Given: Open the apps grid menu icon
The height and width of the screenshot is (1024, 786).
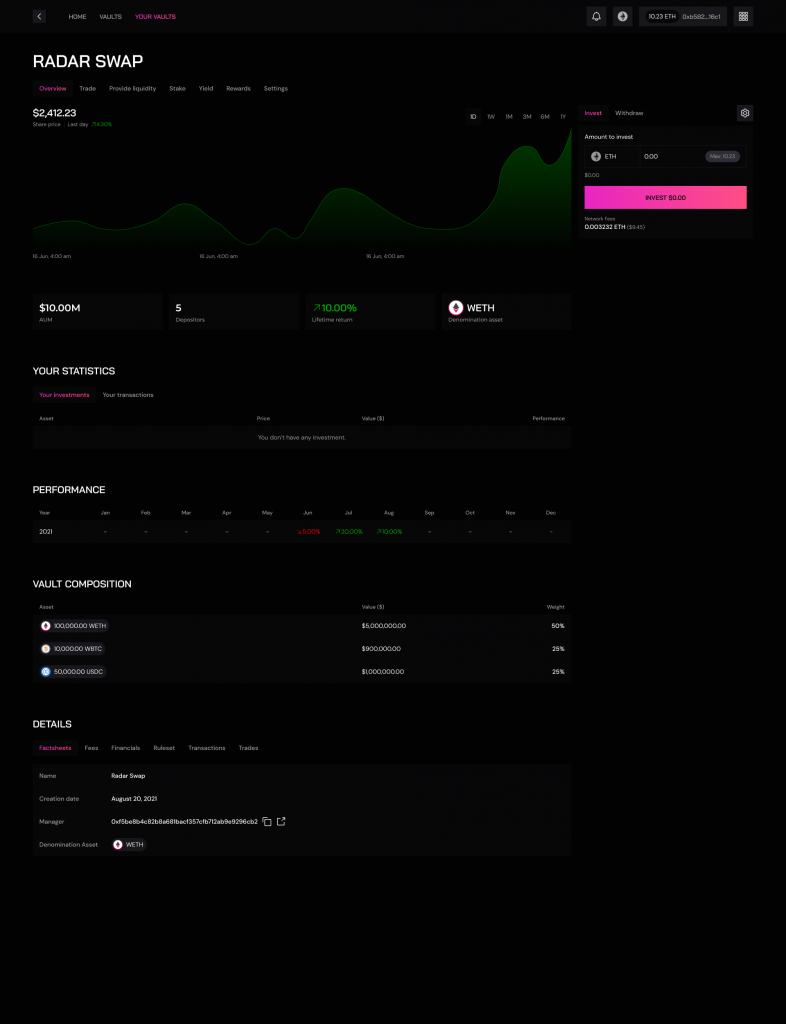Looking at the screenshot, I should click(x=743, y=16).
